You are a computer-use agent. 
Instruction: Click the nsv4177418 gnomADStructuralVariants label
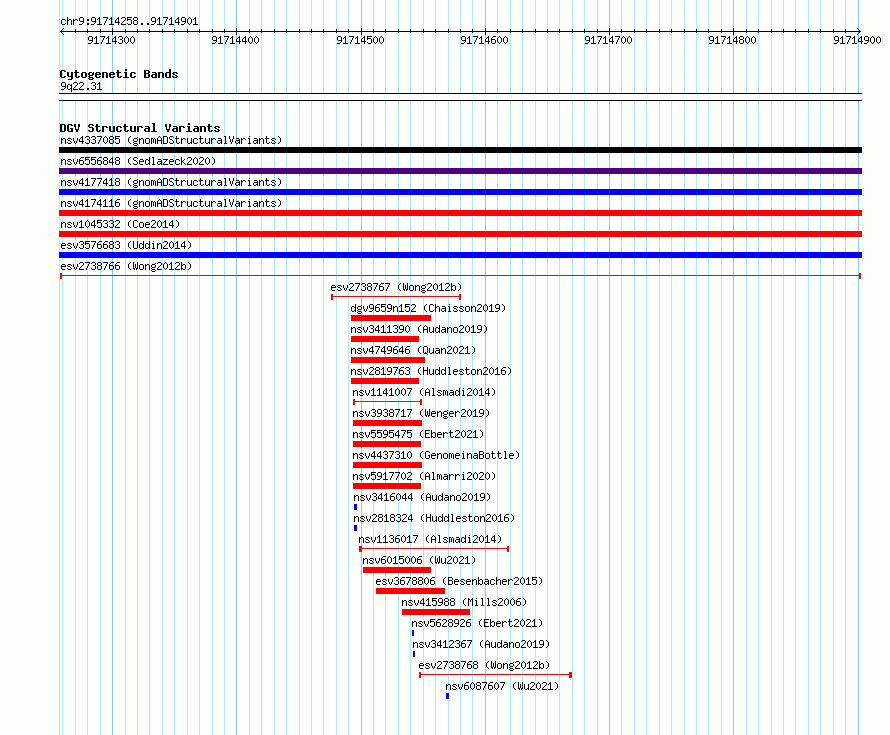pyautogui.click(x=171, y=182)
